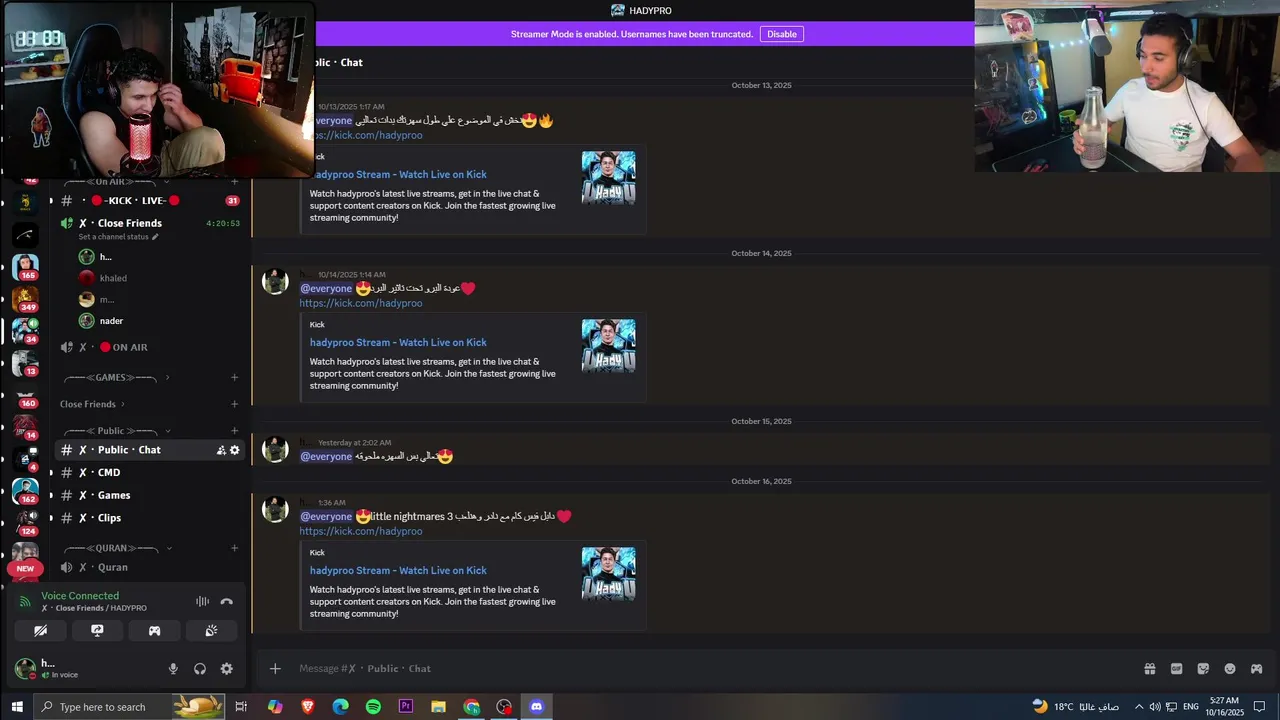Open kick.com link in October 14 message

pyautogui.click(x=361, y=303)
